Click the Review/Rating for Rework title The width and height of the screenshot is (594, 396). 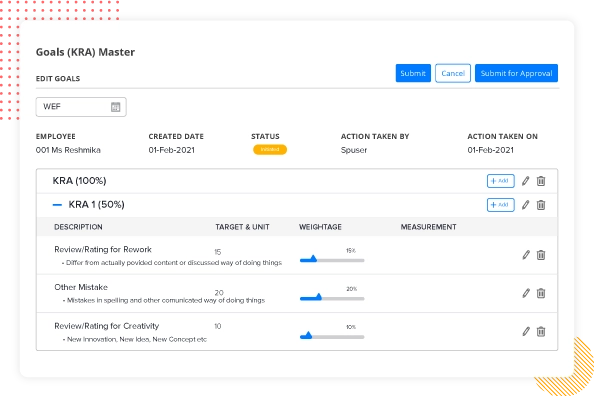(103, 249)
